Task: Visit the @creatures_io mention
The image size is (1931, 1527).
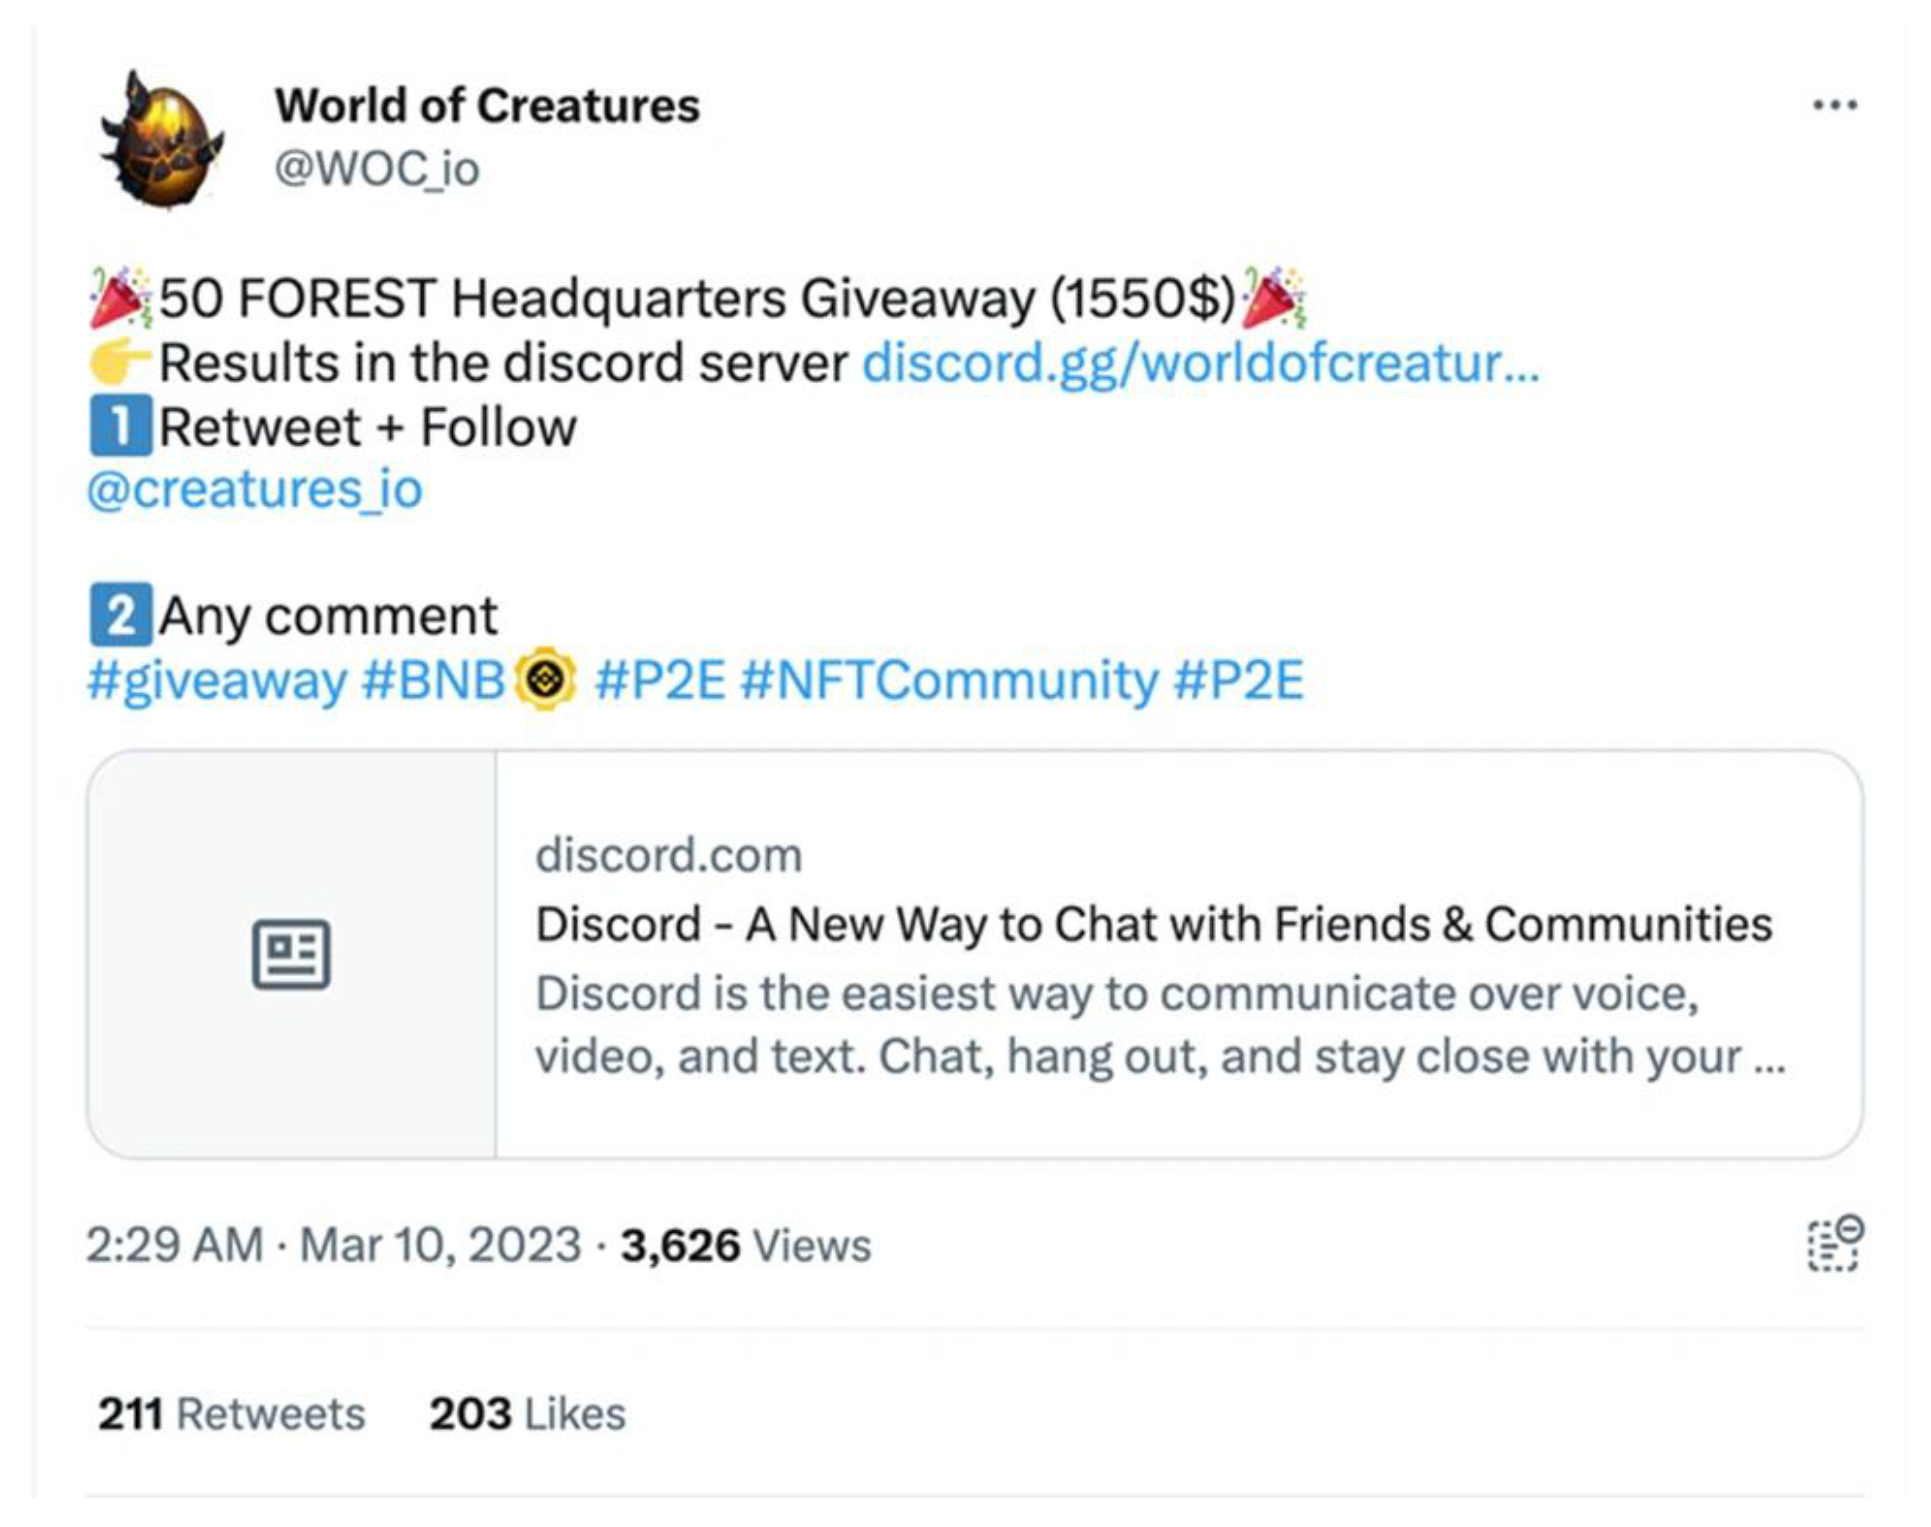Action: 255,490
